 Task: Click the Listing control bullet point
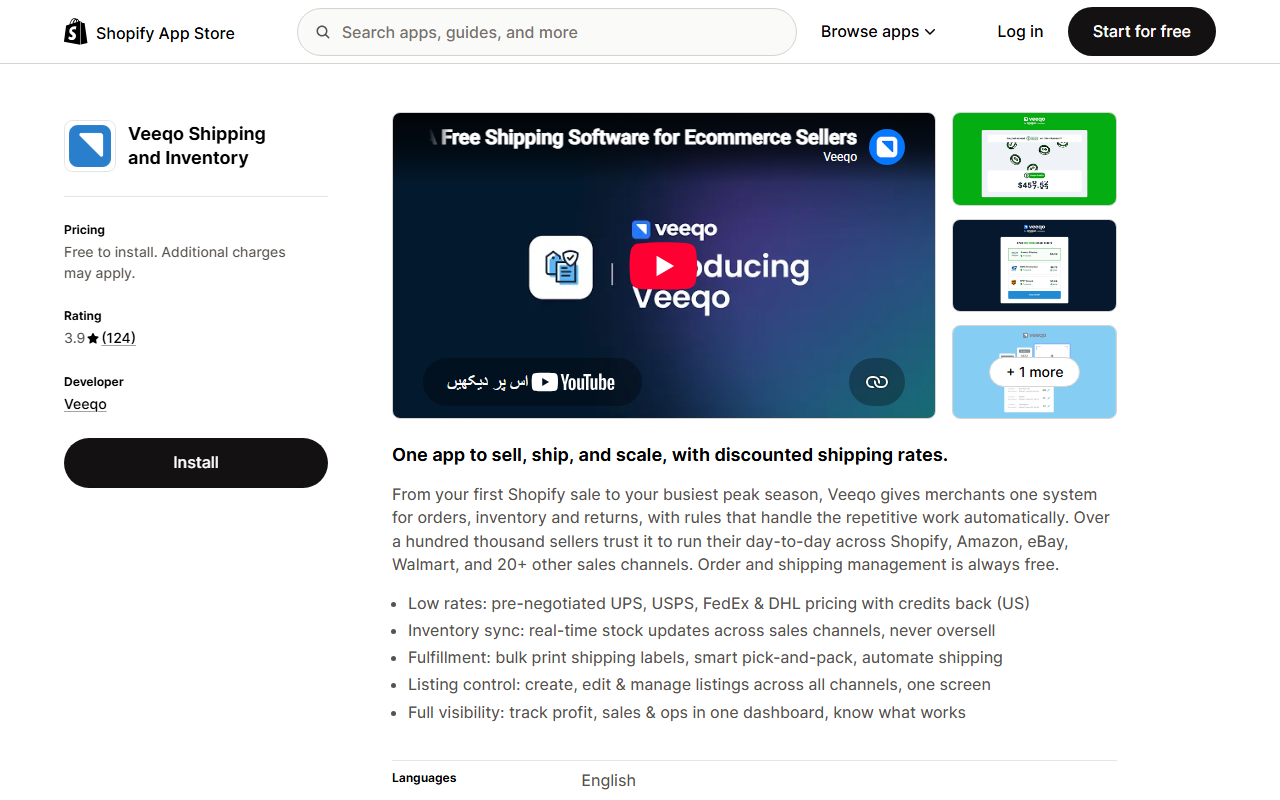(x=699, y=684)
